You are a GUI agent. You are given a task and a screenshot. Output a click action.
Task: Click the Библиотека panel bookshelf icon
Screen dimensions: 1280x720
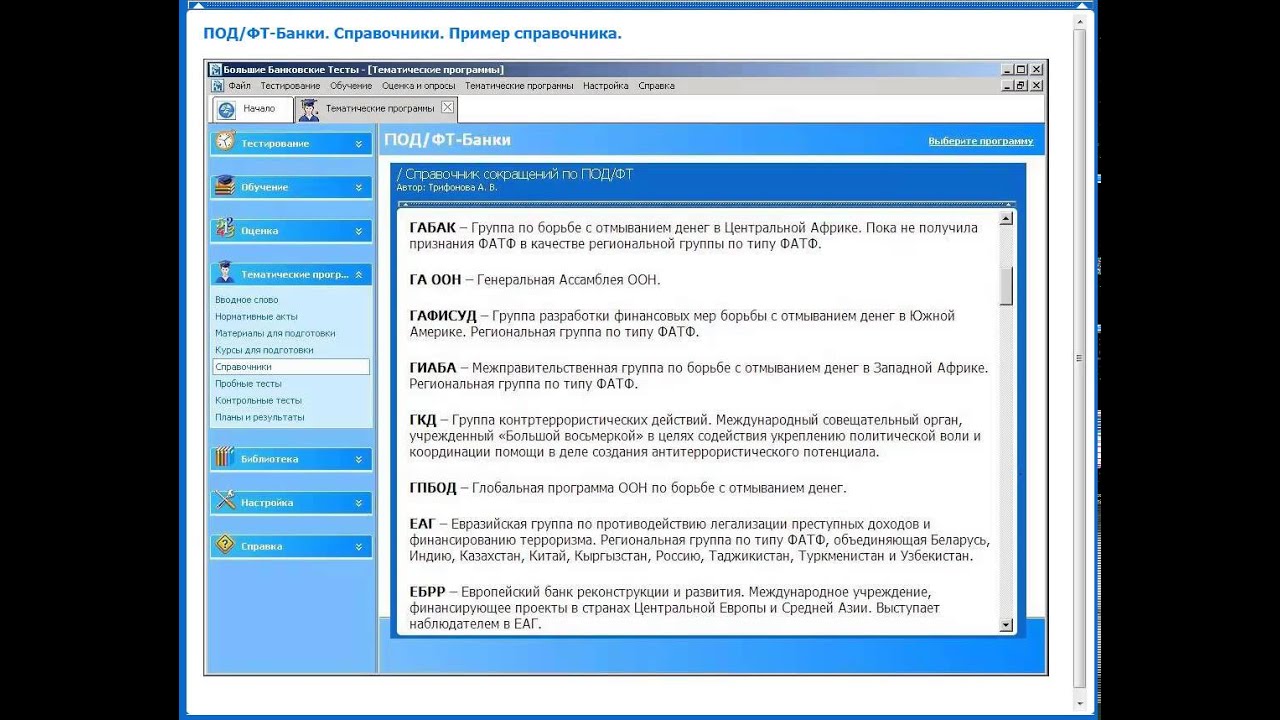coord(225,458)
